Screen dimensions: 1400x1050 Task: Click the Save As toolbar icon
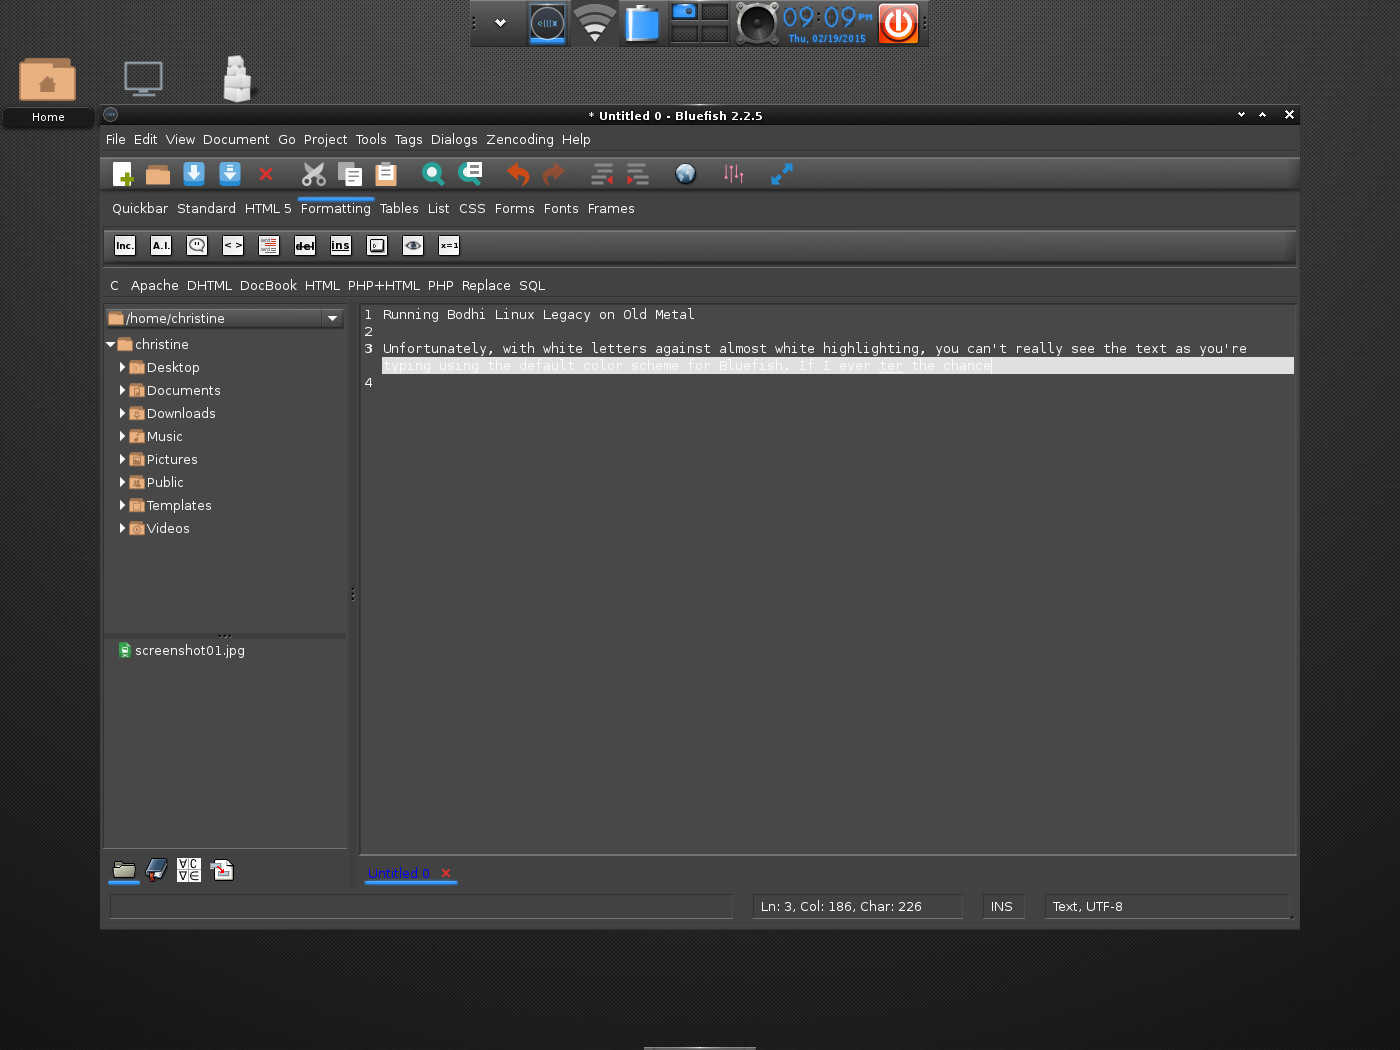[230, 174]
